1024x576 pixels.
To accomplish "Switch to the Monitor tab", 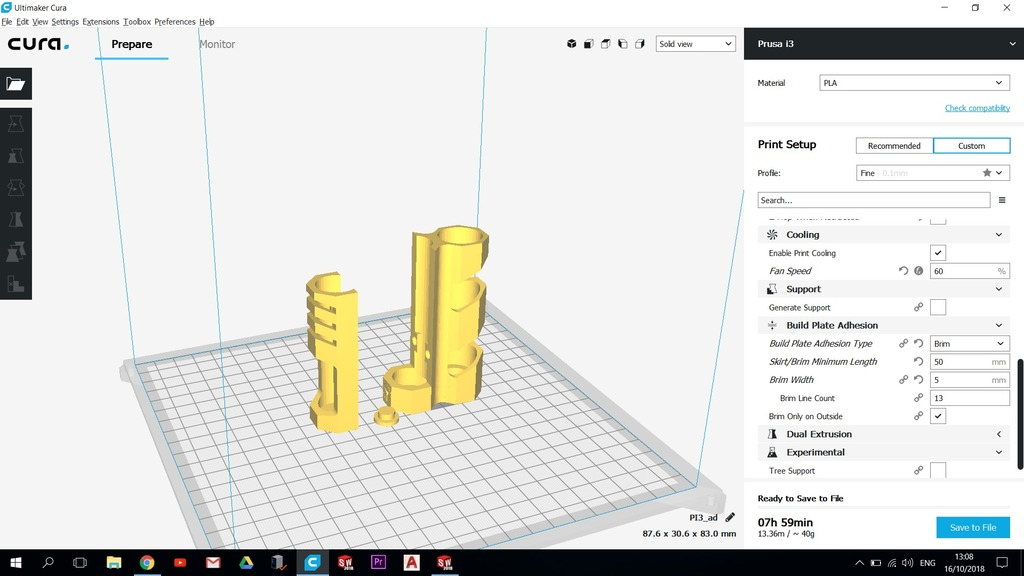I will pos(217,44).
